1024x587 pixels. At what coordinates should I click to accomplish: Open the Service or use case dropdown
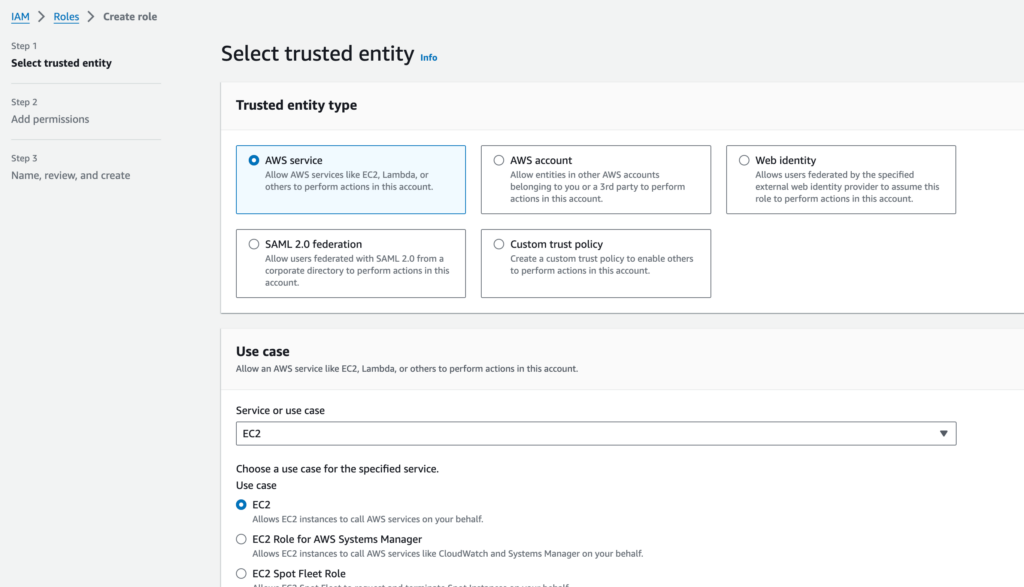pos(596,434)
